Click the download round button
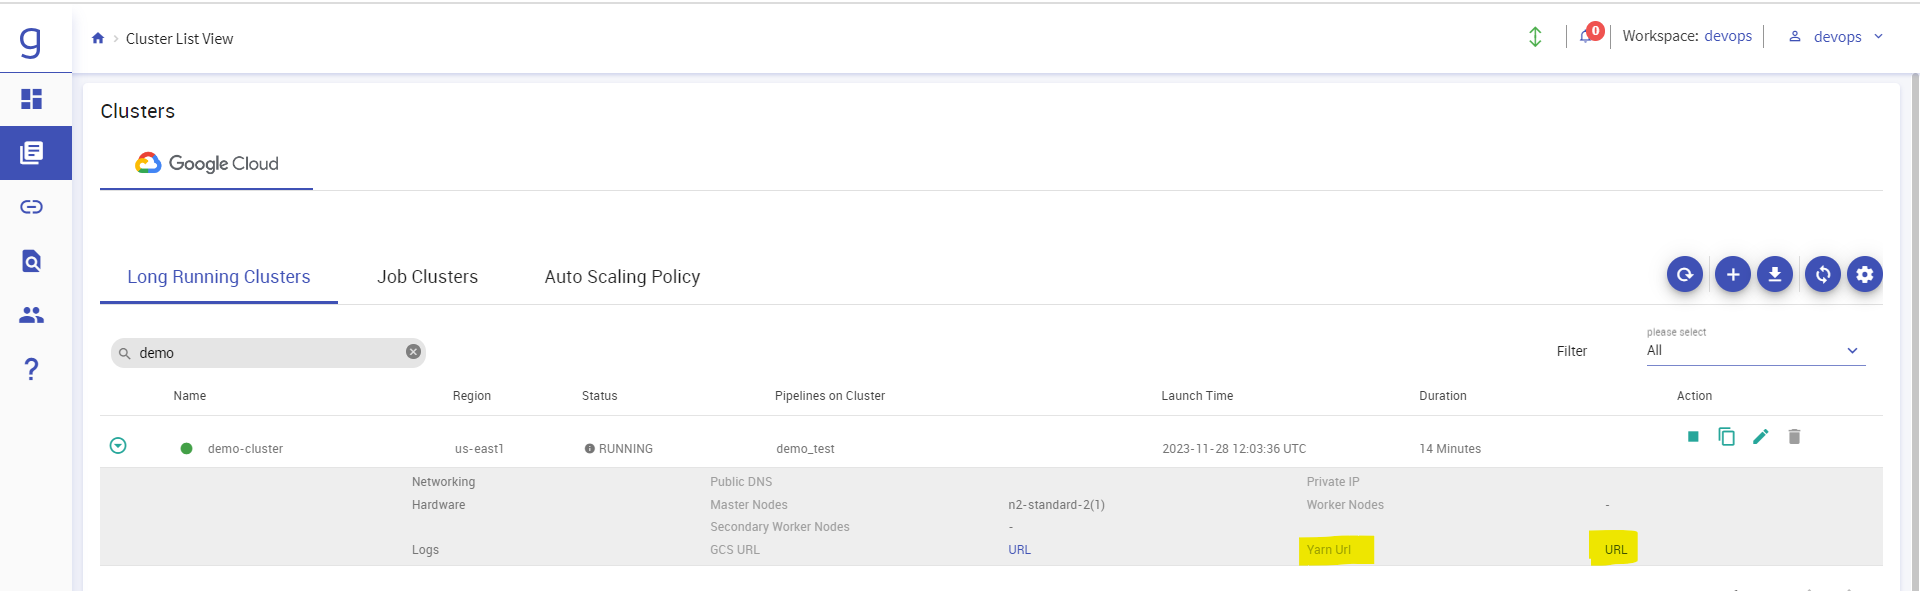This screenshot has height=591, width=1920. click(x=1775, y=274)
